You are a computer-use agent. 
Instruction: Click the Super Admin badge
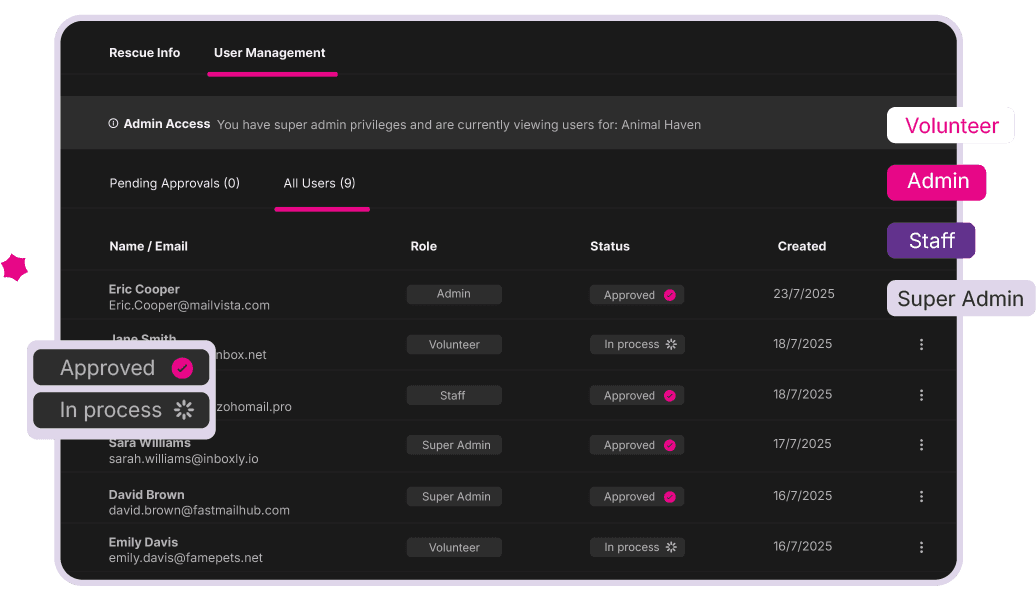coord(959,298)
